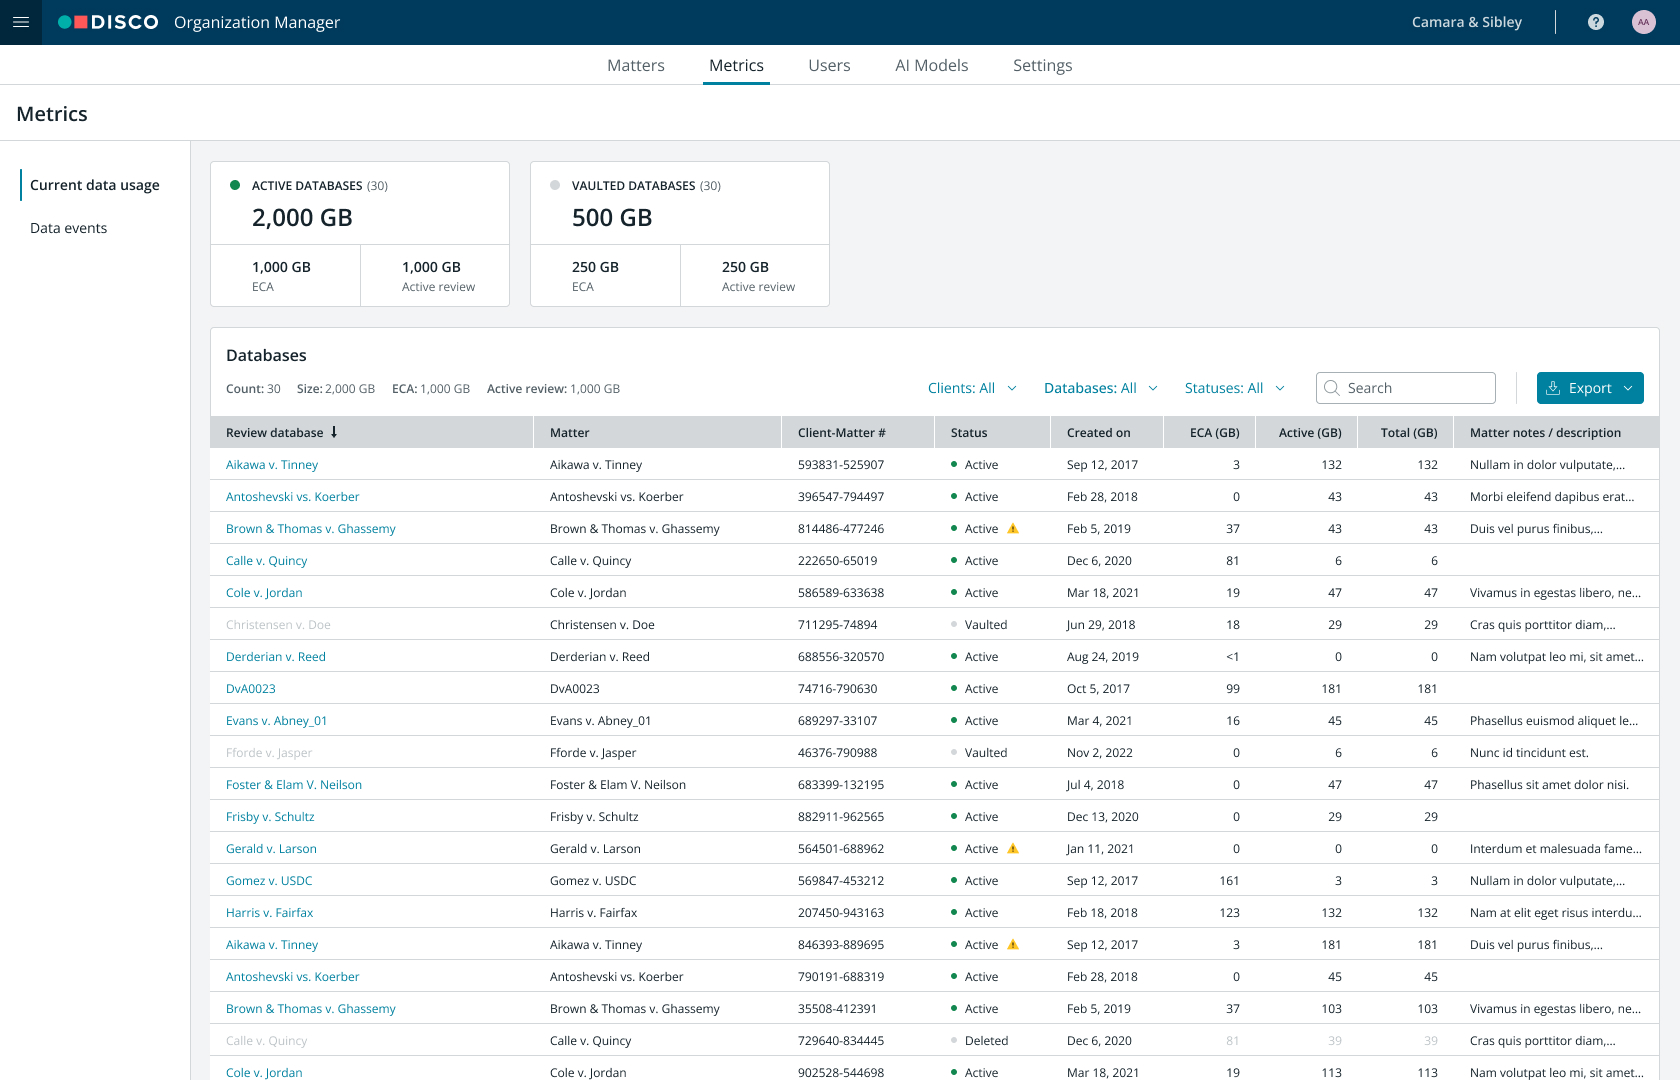The image size is (1680, 1080).
Task: Click created date Oct 5, 2017
Action: 1098,688
